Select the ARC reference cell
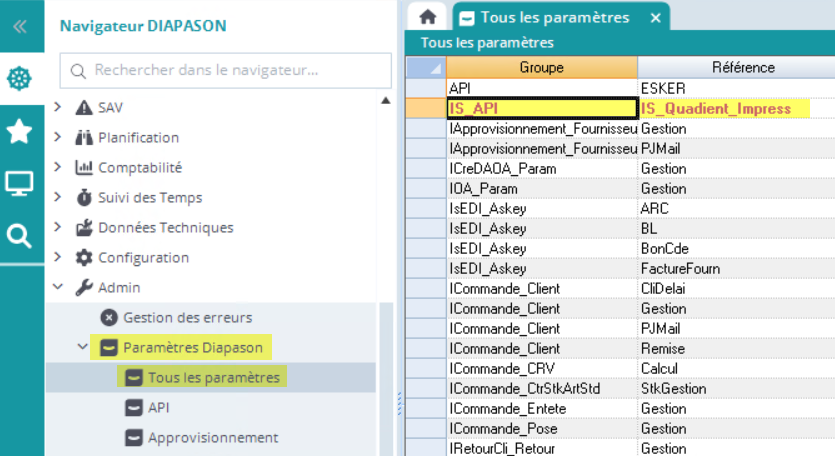Viewport: 835px width, 456px height. coord(736,208)
